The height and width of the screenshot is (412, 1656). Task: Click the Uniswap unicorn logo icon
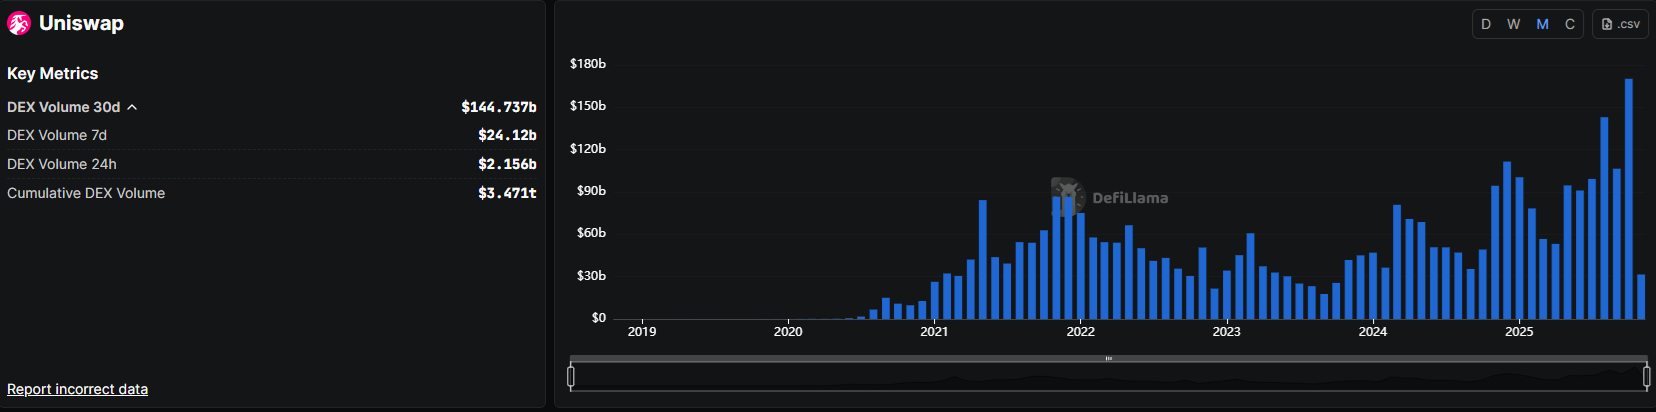click(x=19, y=24)
